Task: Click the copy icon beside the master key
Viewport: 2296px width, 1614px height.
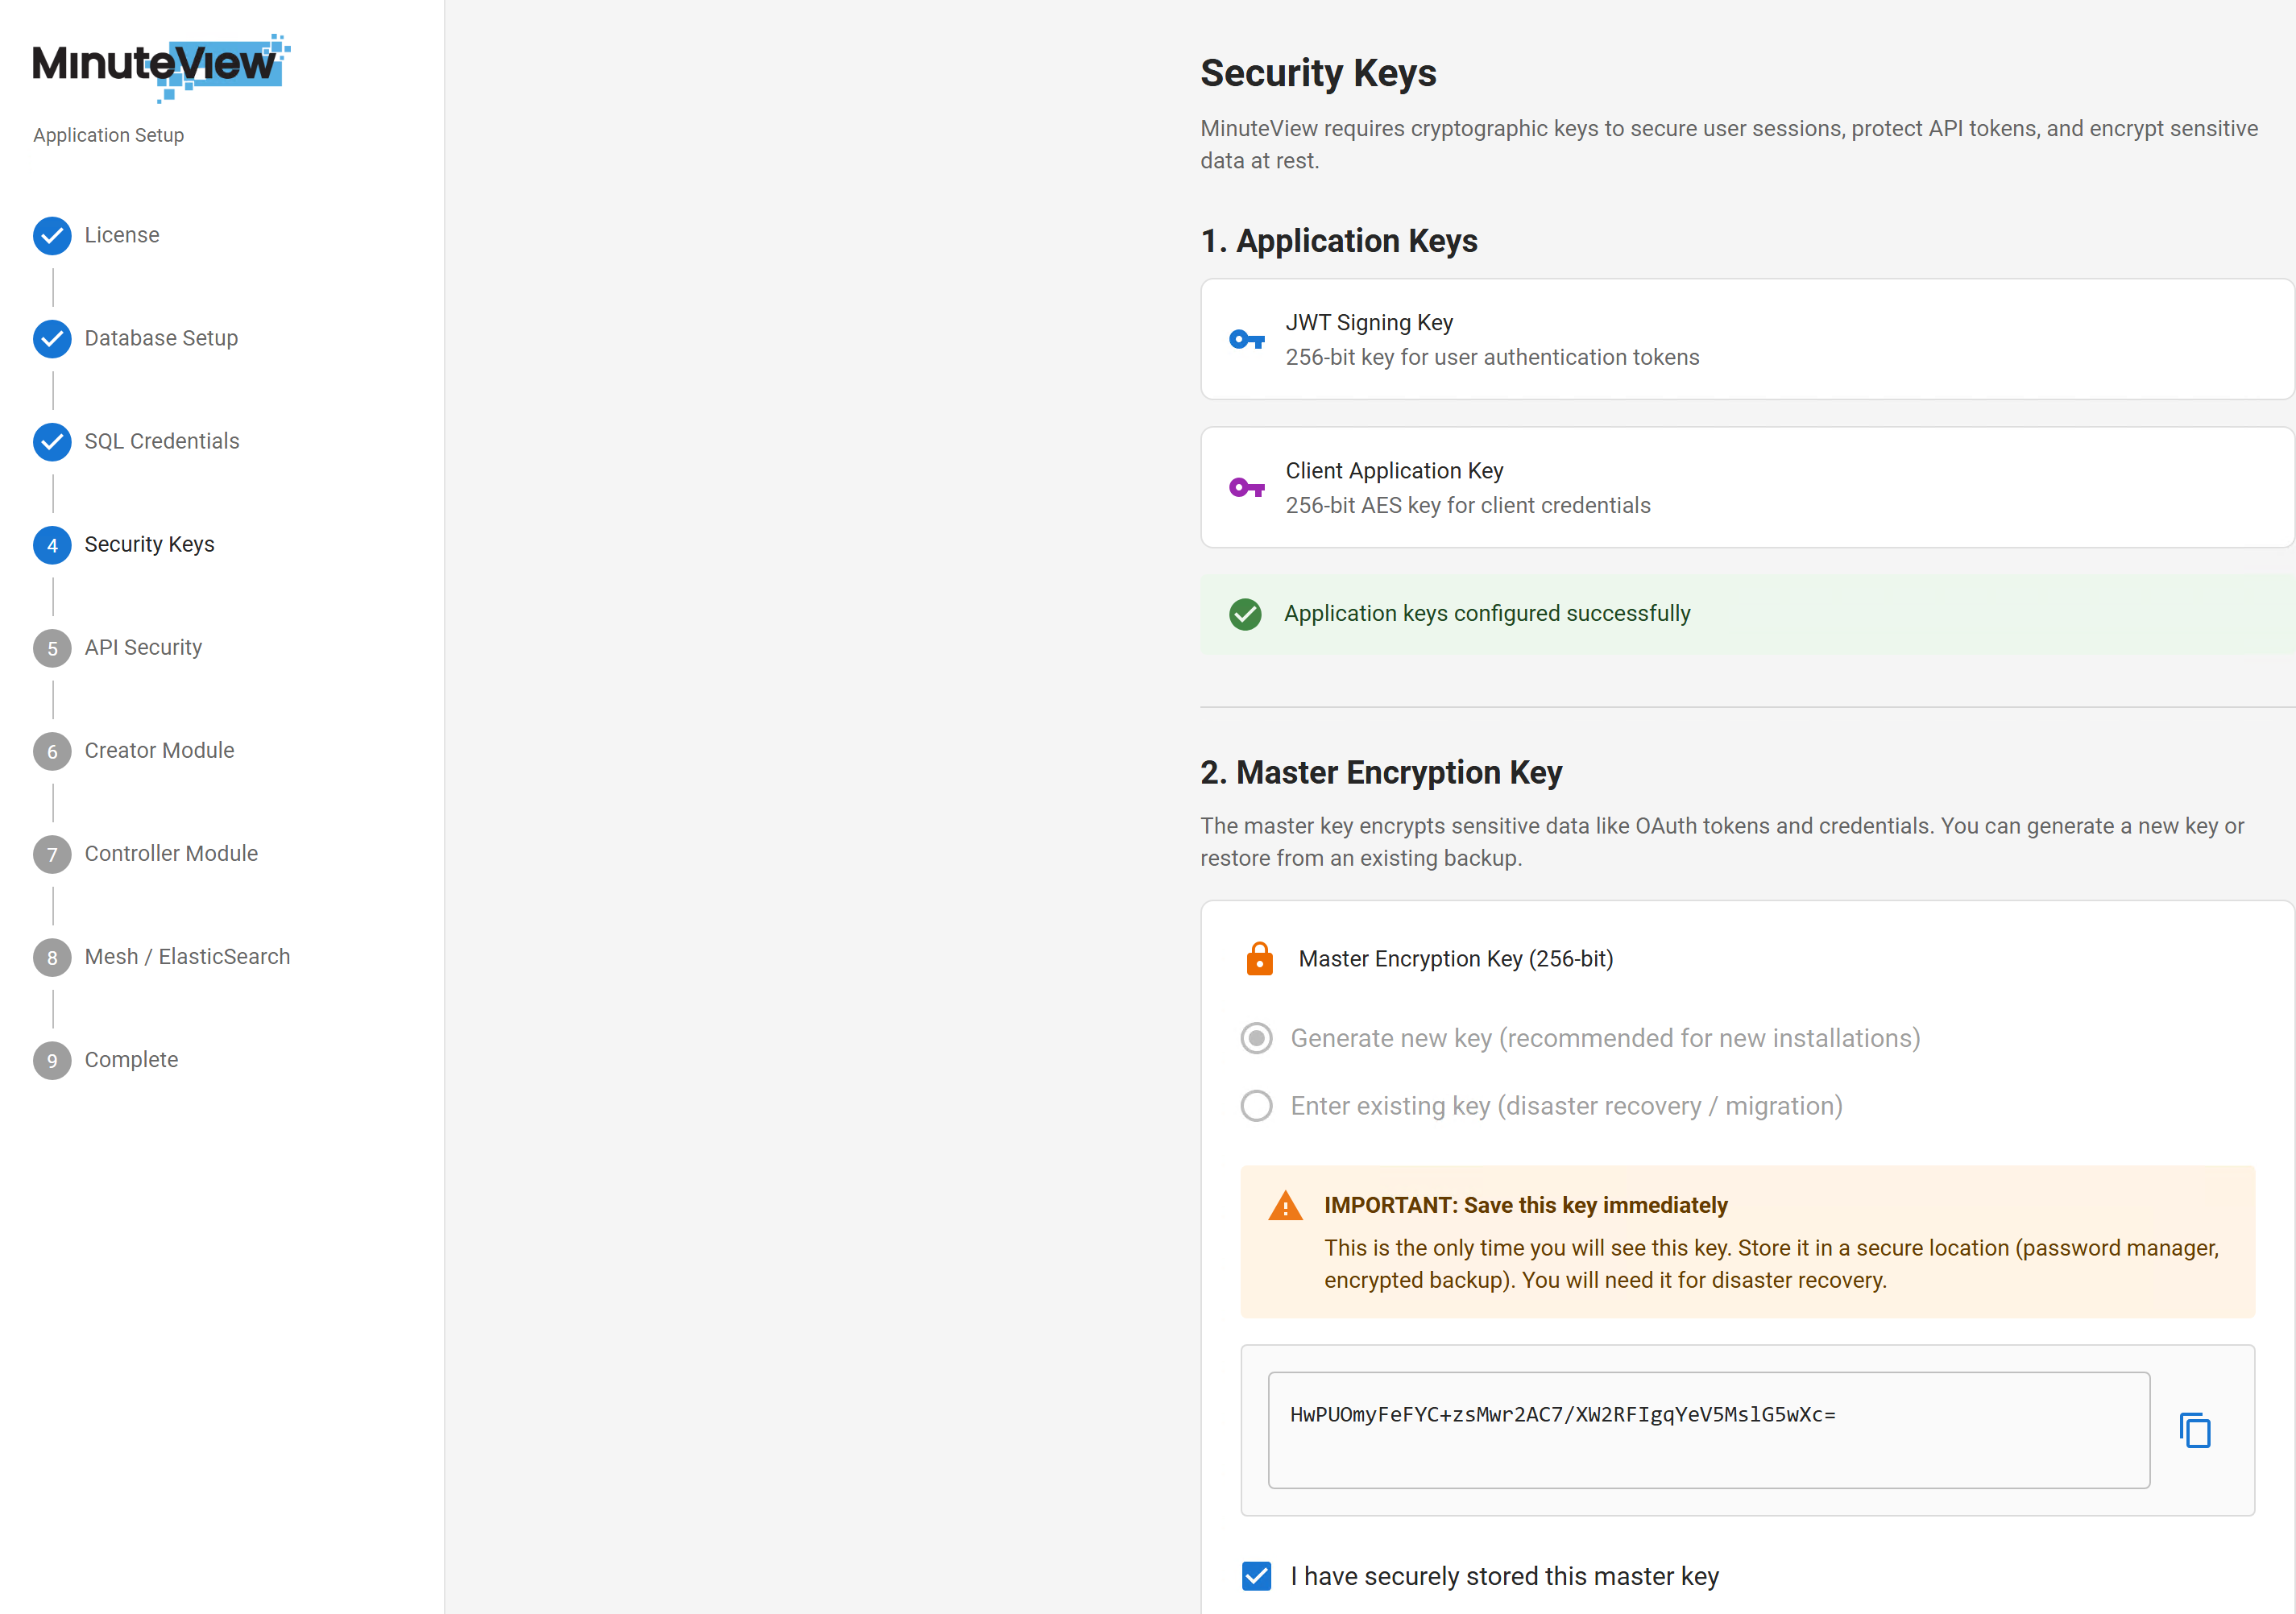Action: click(x=2195, y=1430)
